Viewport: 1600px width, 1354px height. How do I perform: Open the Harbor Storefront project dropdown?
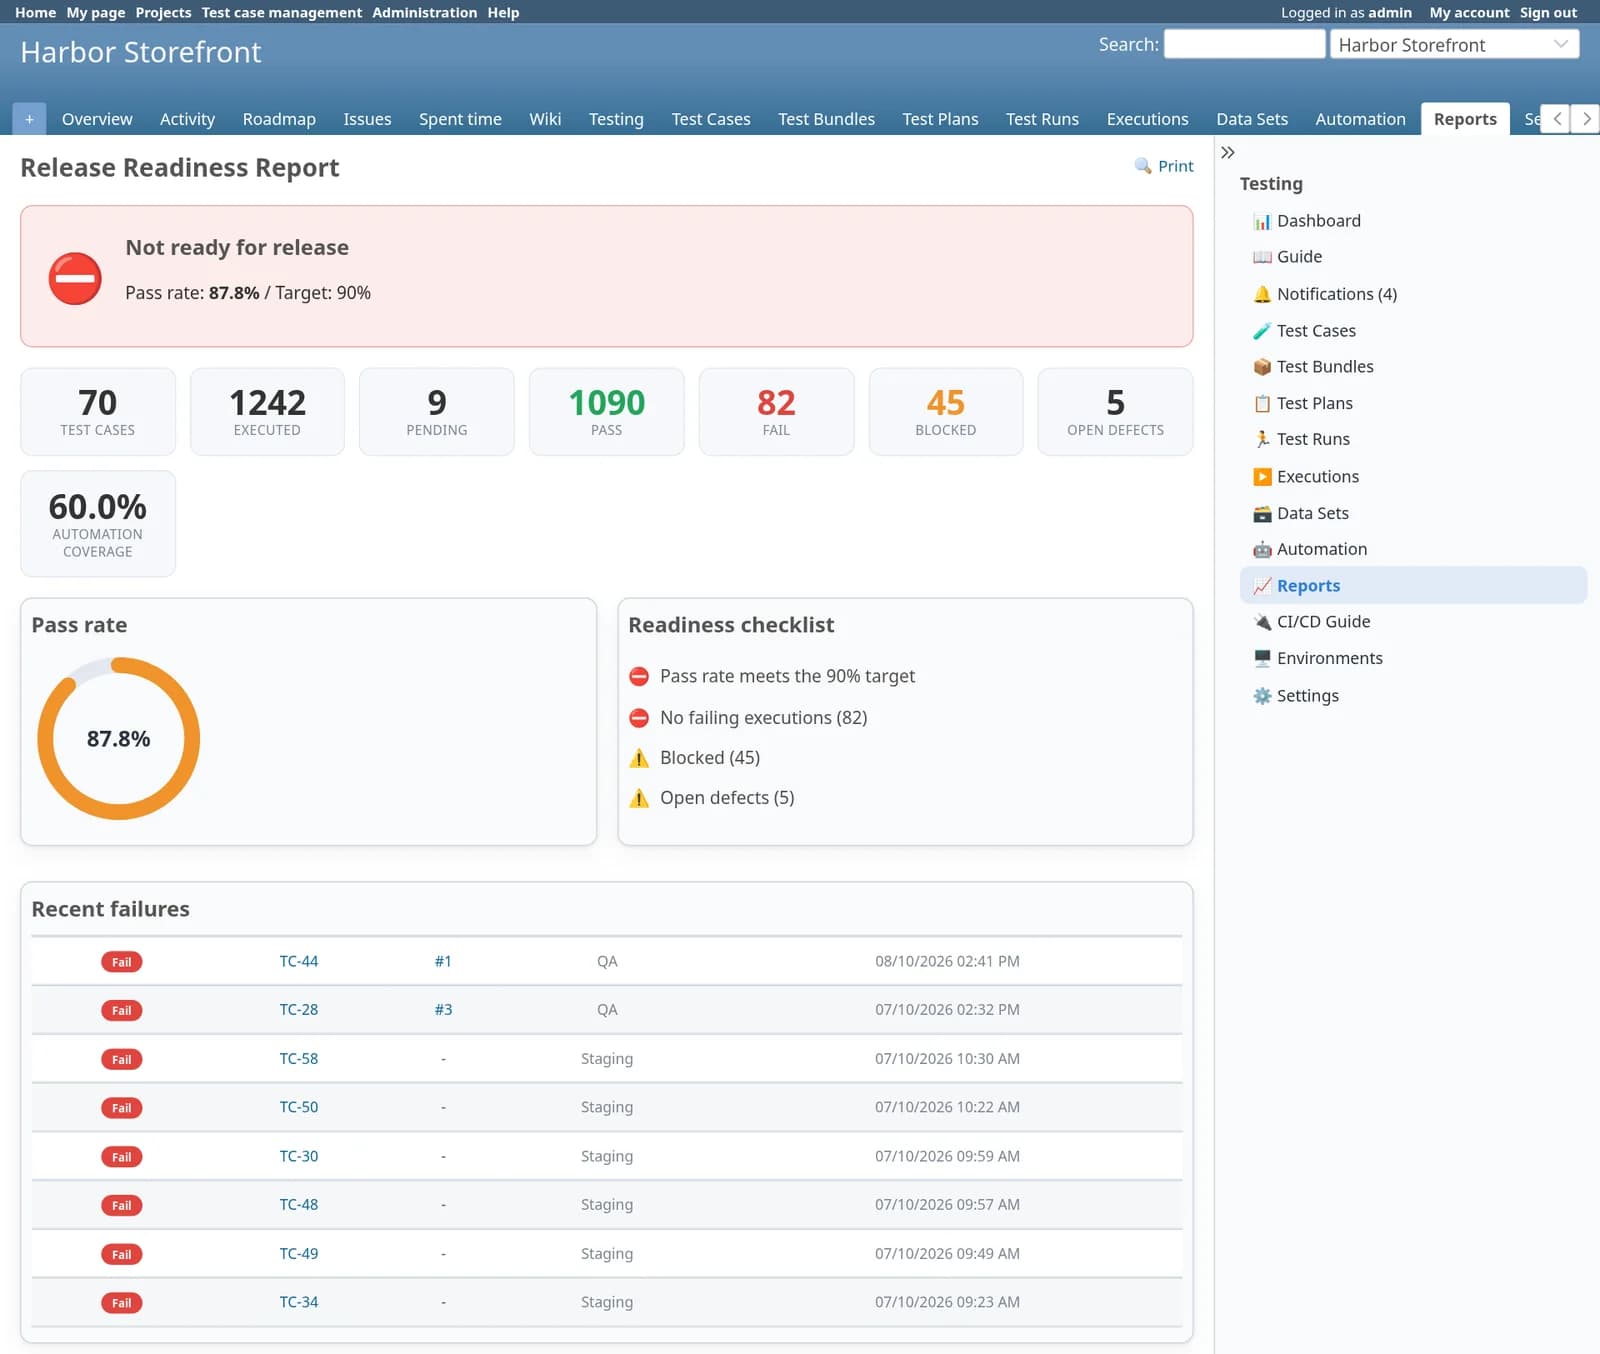1454,44
